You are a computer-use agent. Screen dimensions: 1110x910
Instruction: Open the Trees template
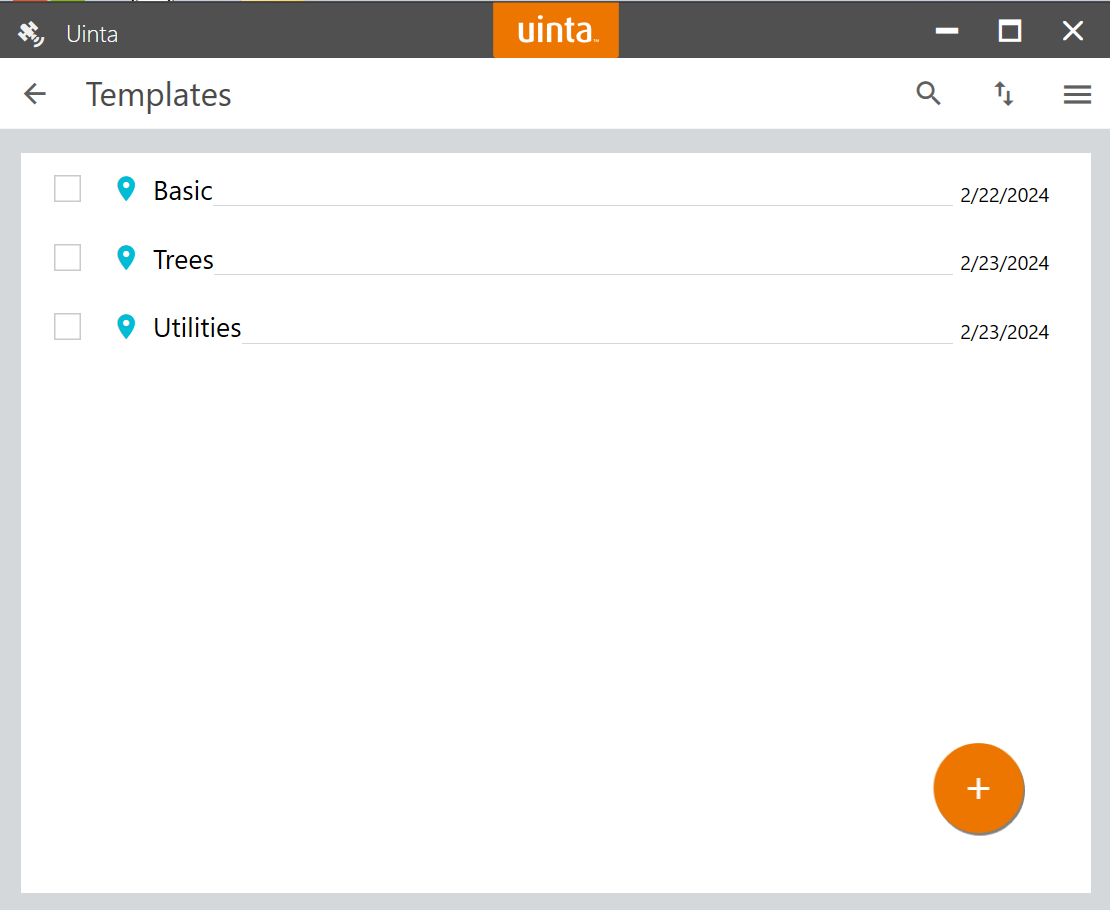183,260
